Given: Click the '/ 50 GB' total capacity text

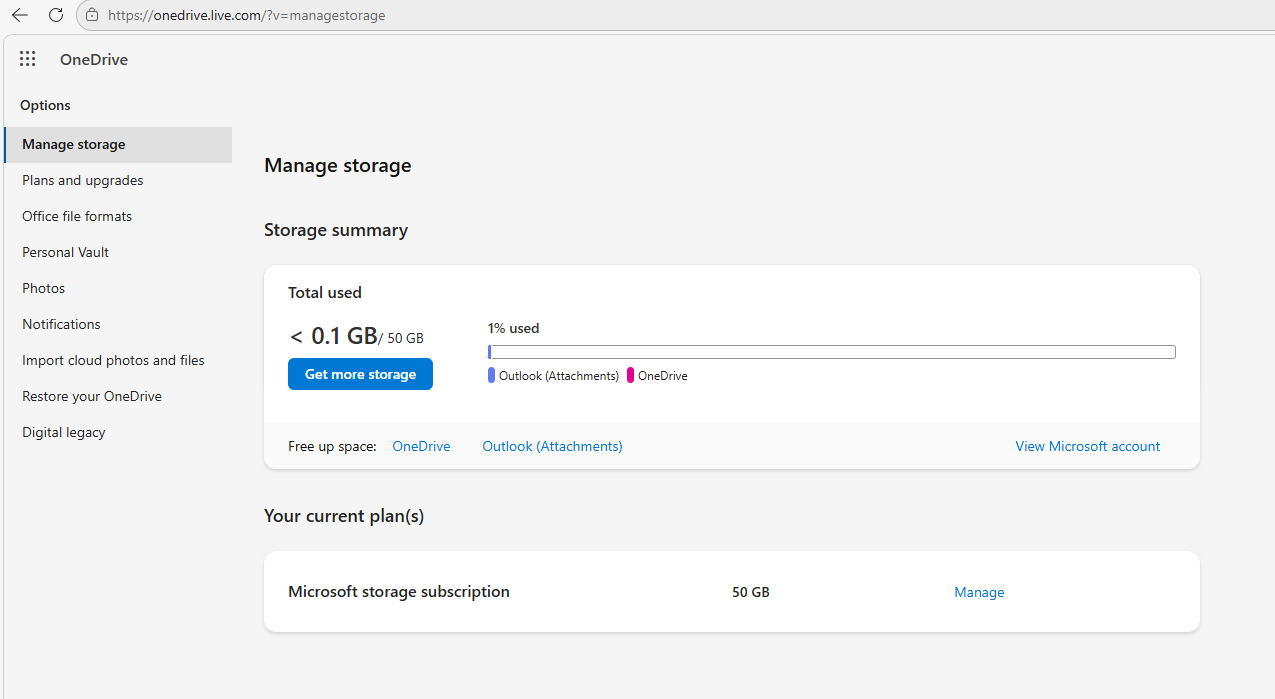Looking at the screenshot, I should (401, 339).
